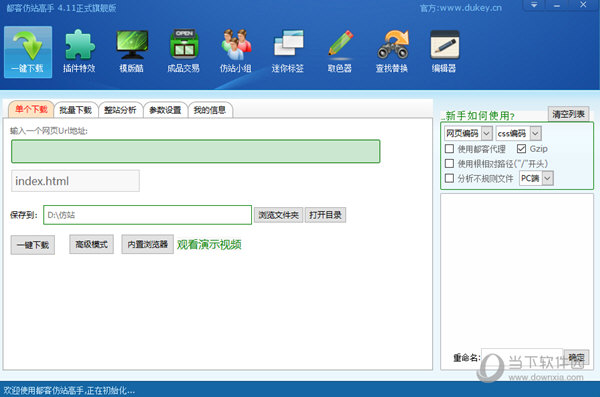Open the 迷你标签 windows icon
600x397 pixels.
point(288,52)
